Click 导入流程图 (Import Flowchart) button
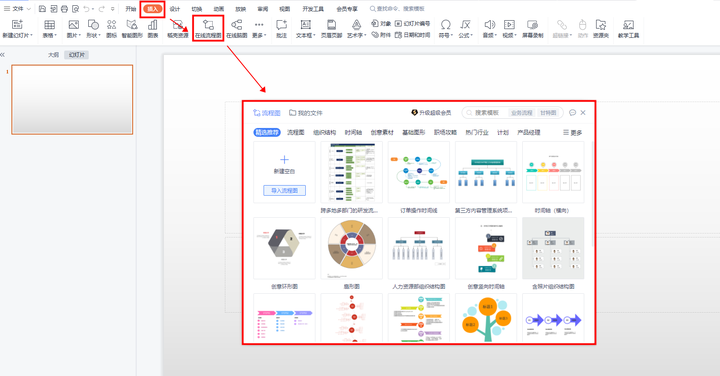This screenshot has width=720, height=376. 284,190
